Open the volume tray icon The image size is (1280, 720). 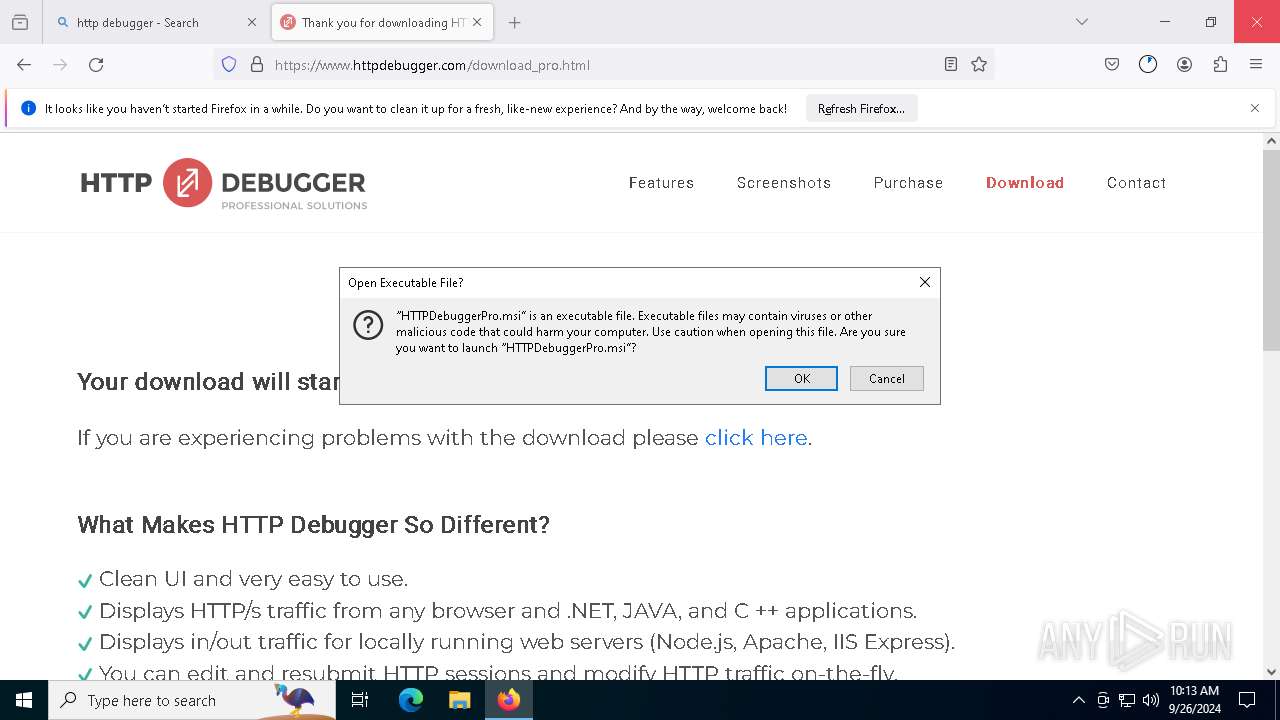tap(1151, 700)
